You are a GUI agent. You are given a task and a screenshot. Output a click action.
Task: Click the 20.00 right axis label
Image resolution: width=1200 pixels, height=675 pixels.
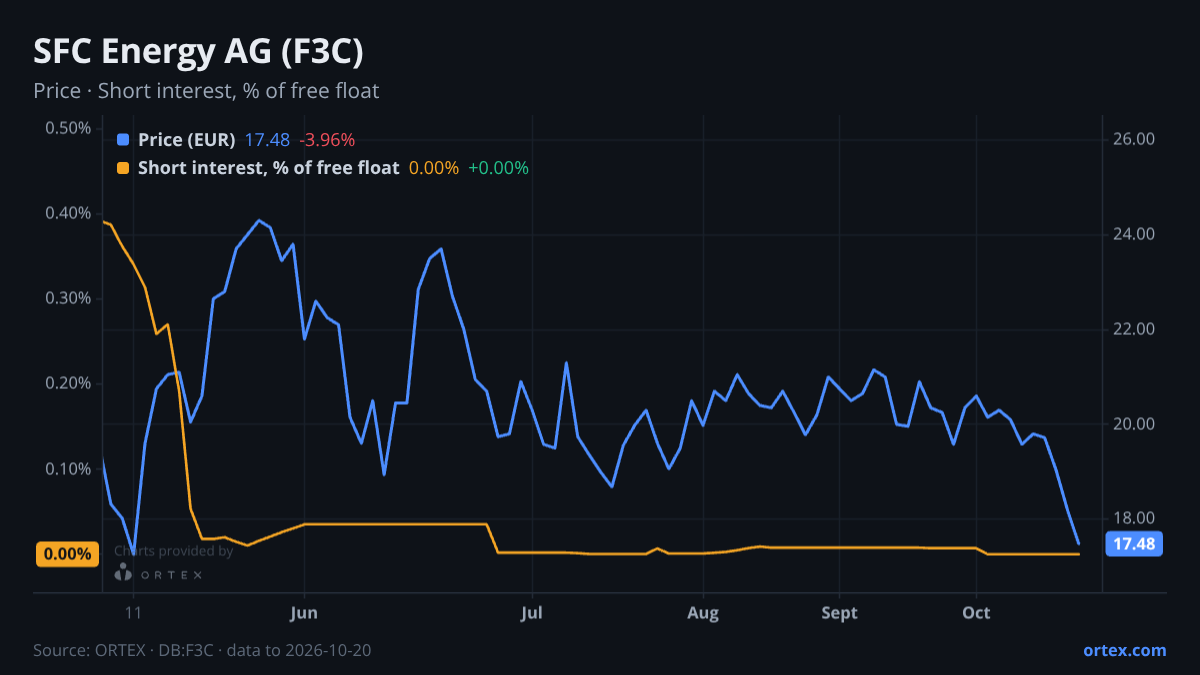(1134, 424)
